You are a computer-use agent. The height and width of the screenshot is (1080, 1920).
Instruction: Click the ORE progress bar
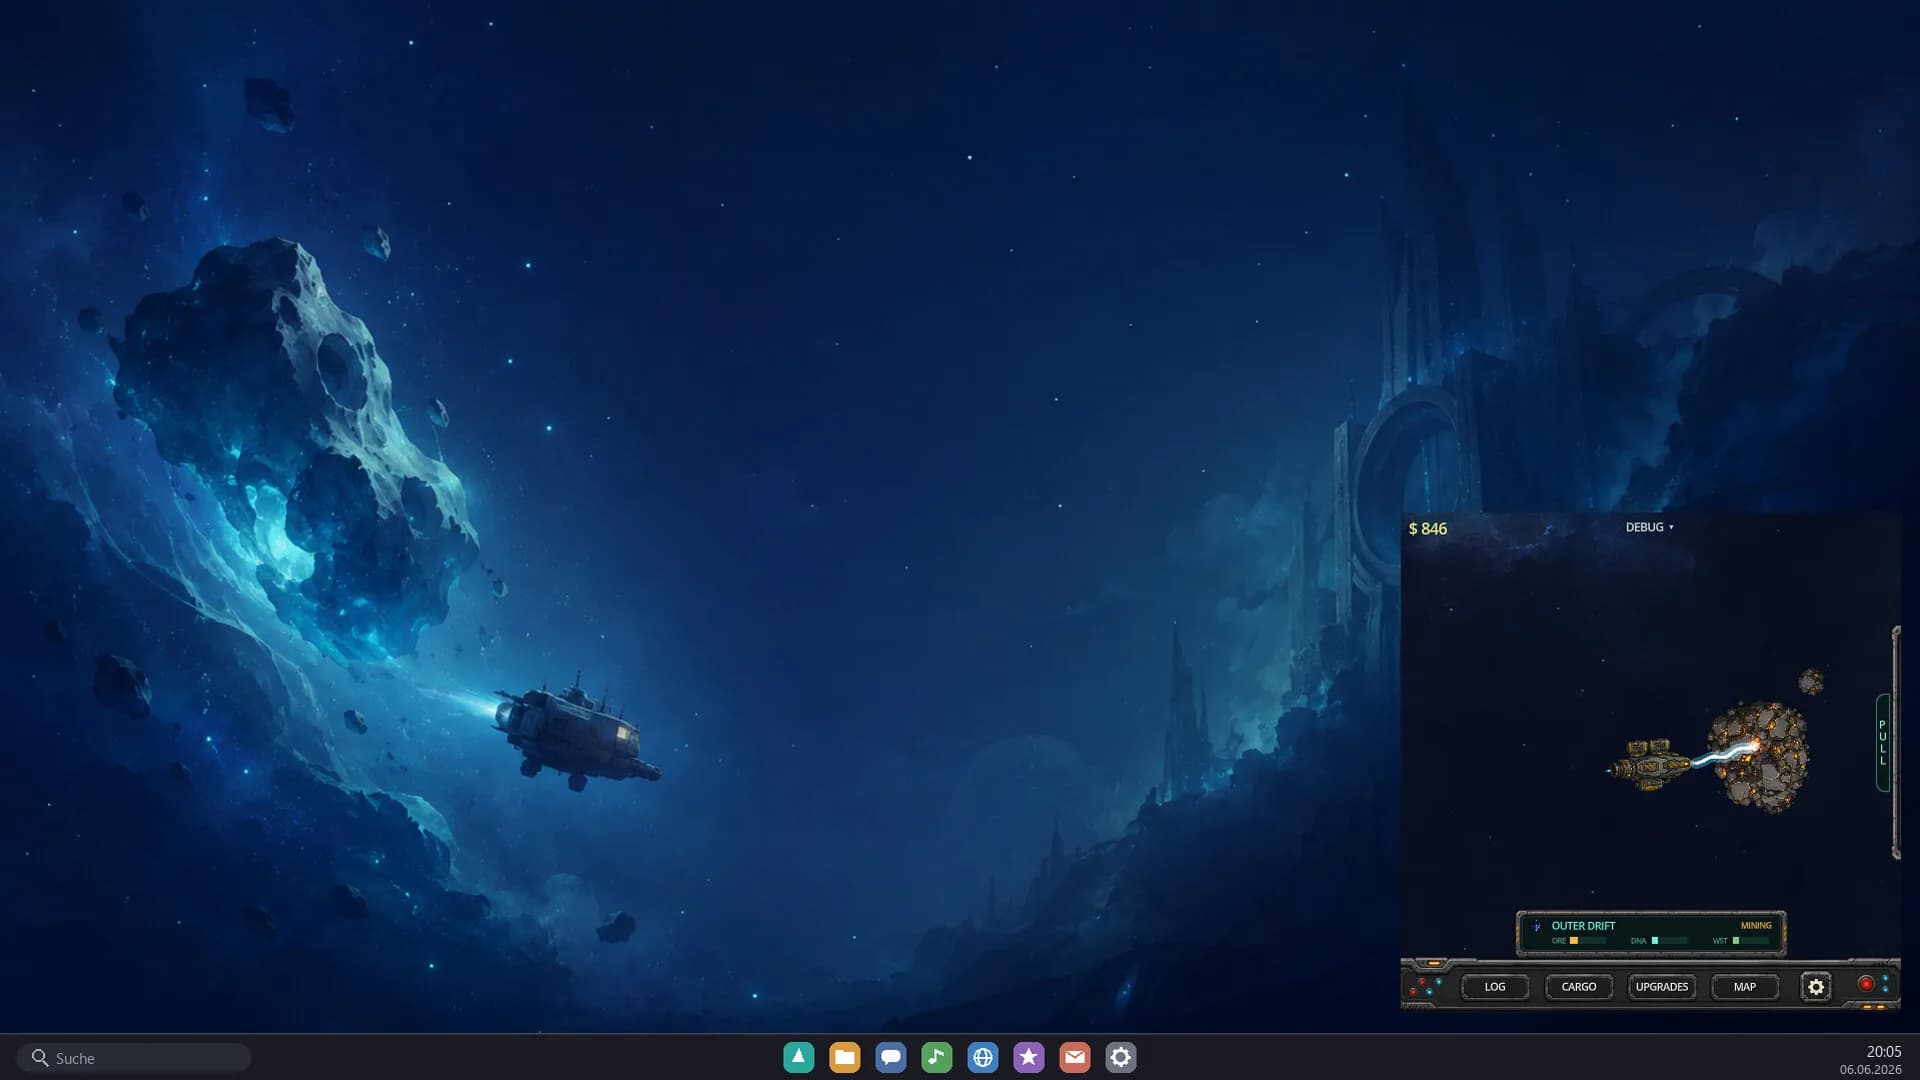(x=1587, y=941)
